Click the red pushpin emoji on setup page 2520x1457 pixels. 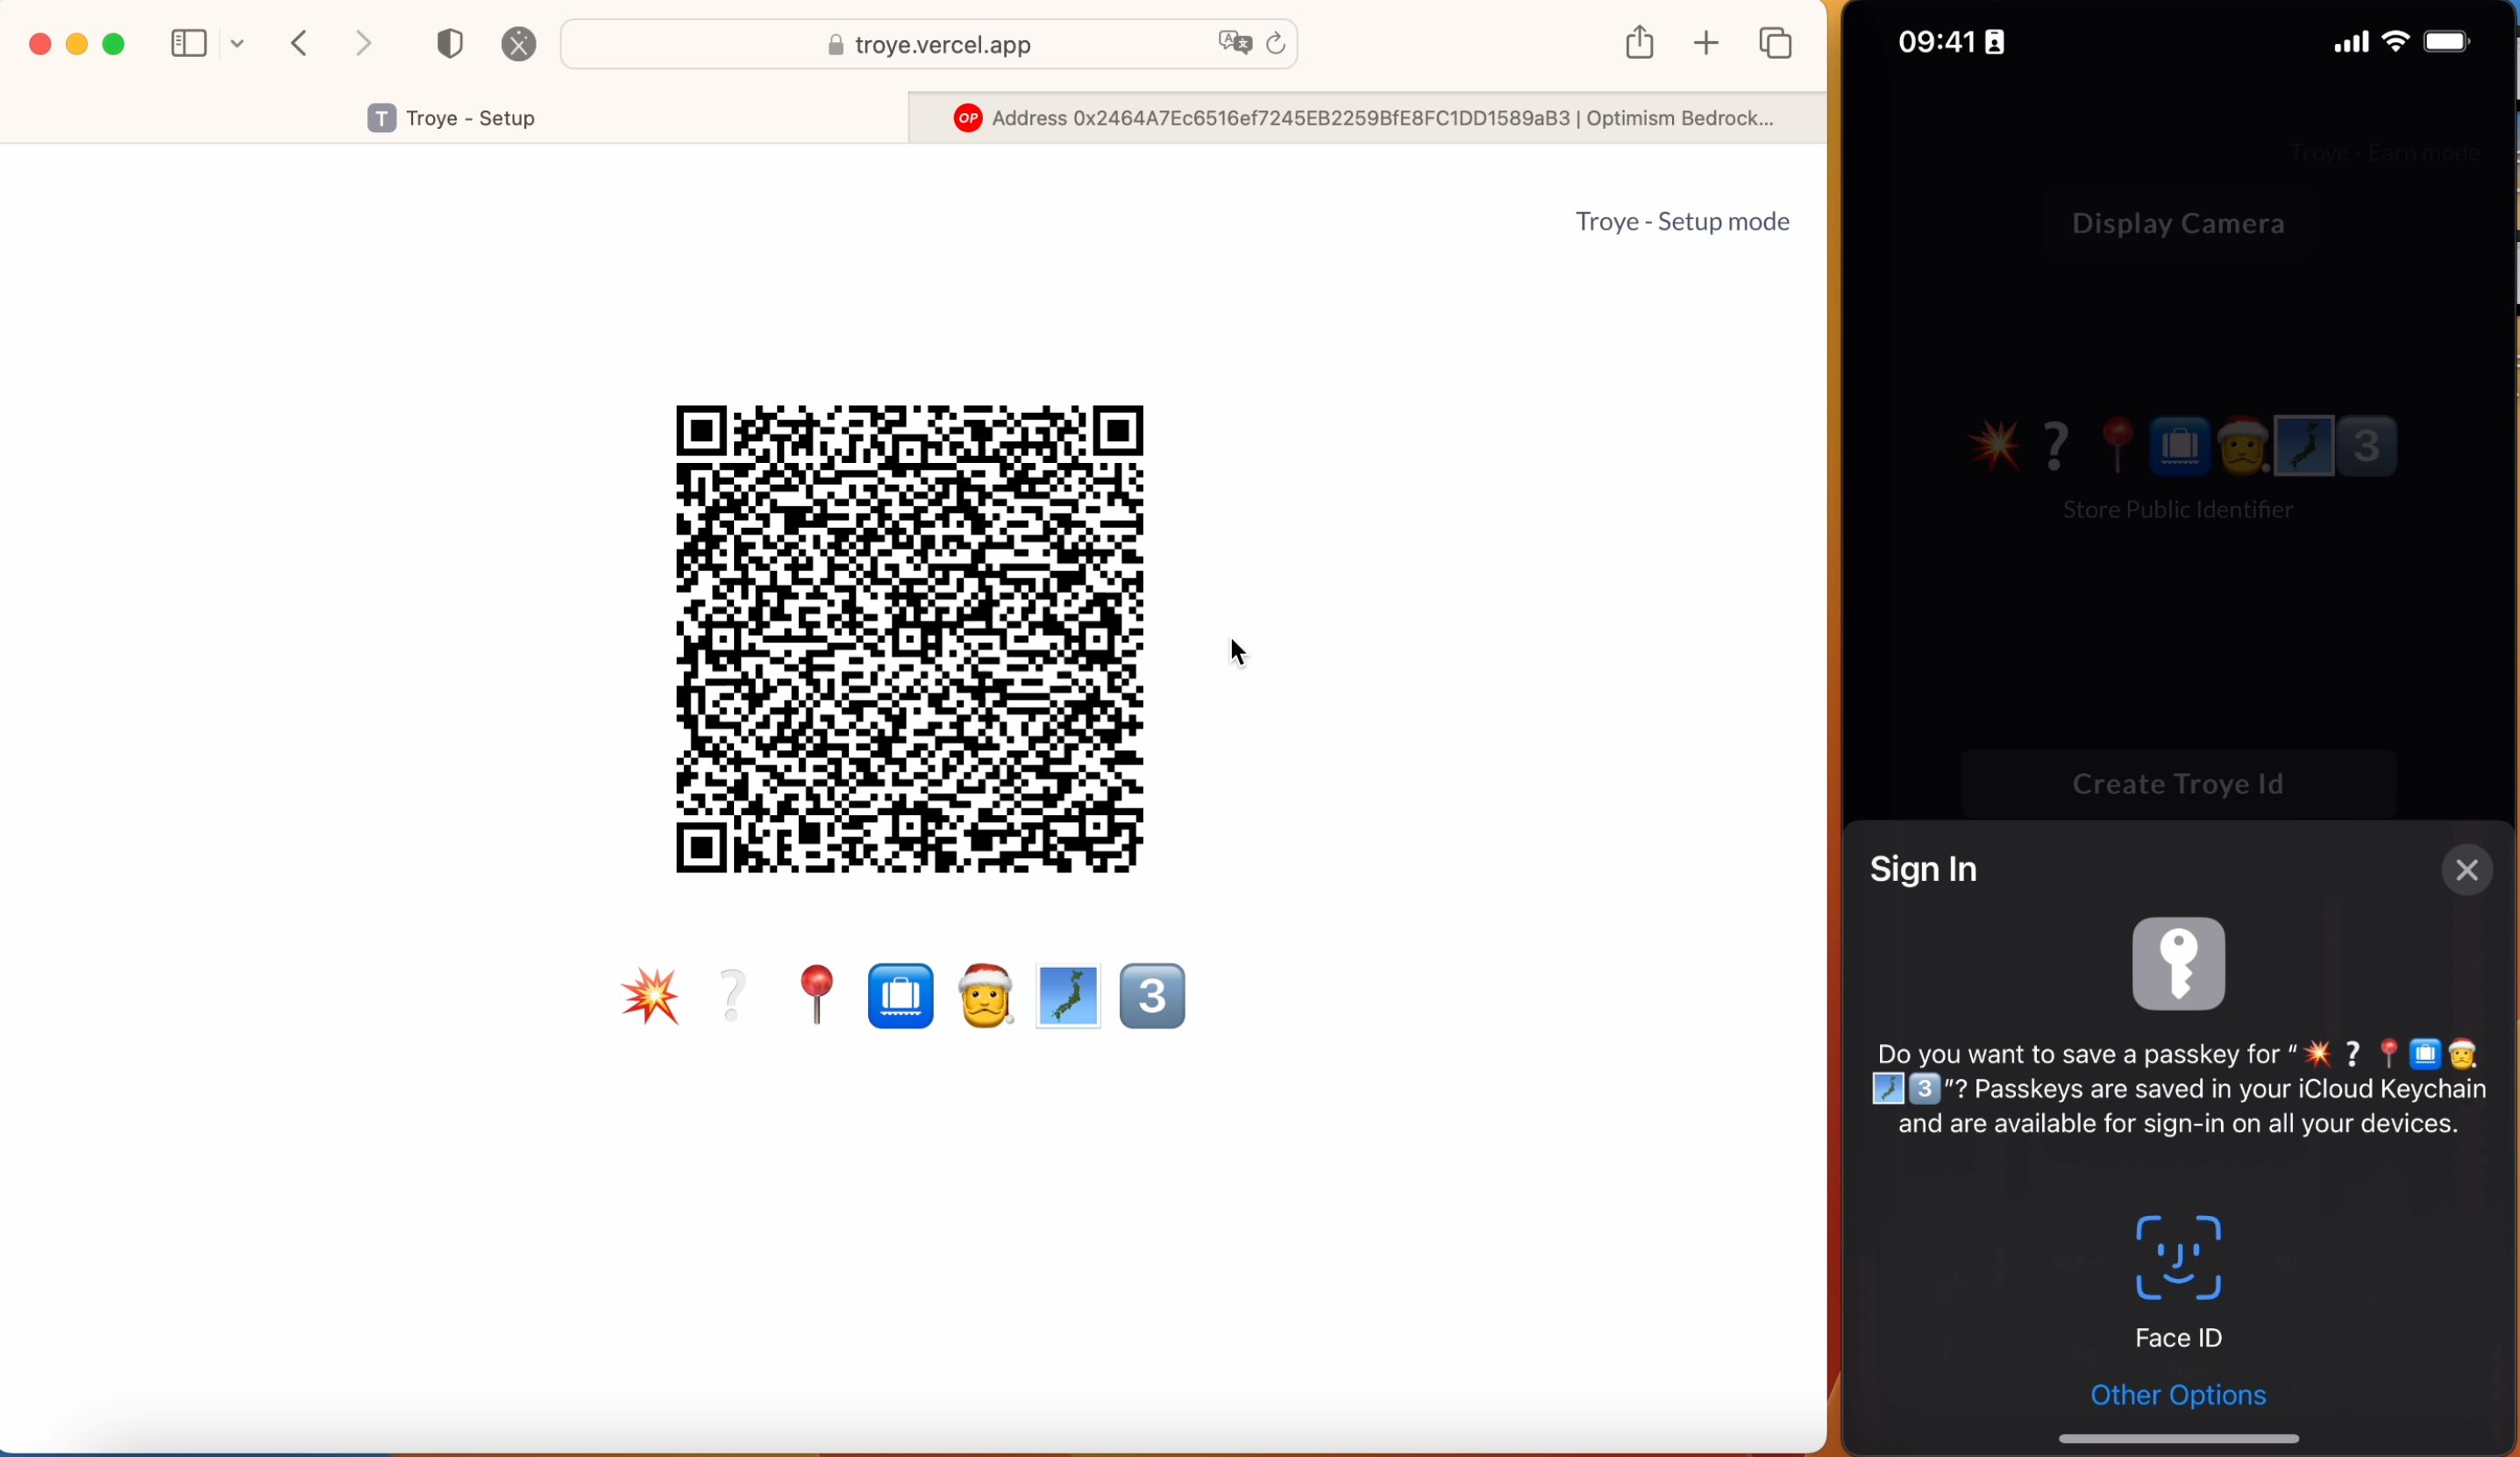coord(817,995)
